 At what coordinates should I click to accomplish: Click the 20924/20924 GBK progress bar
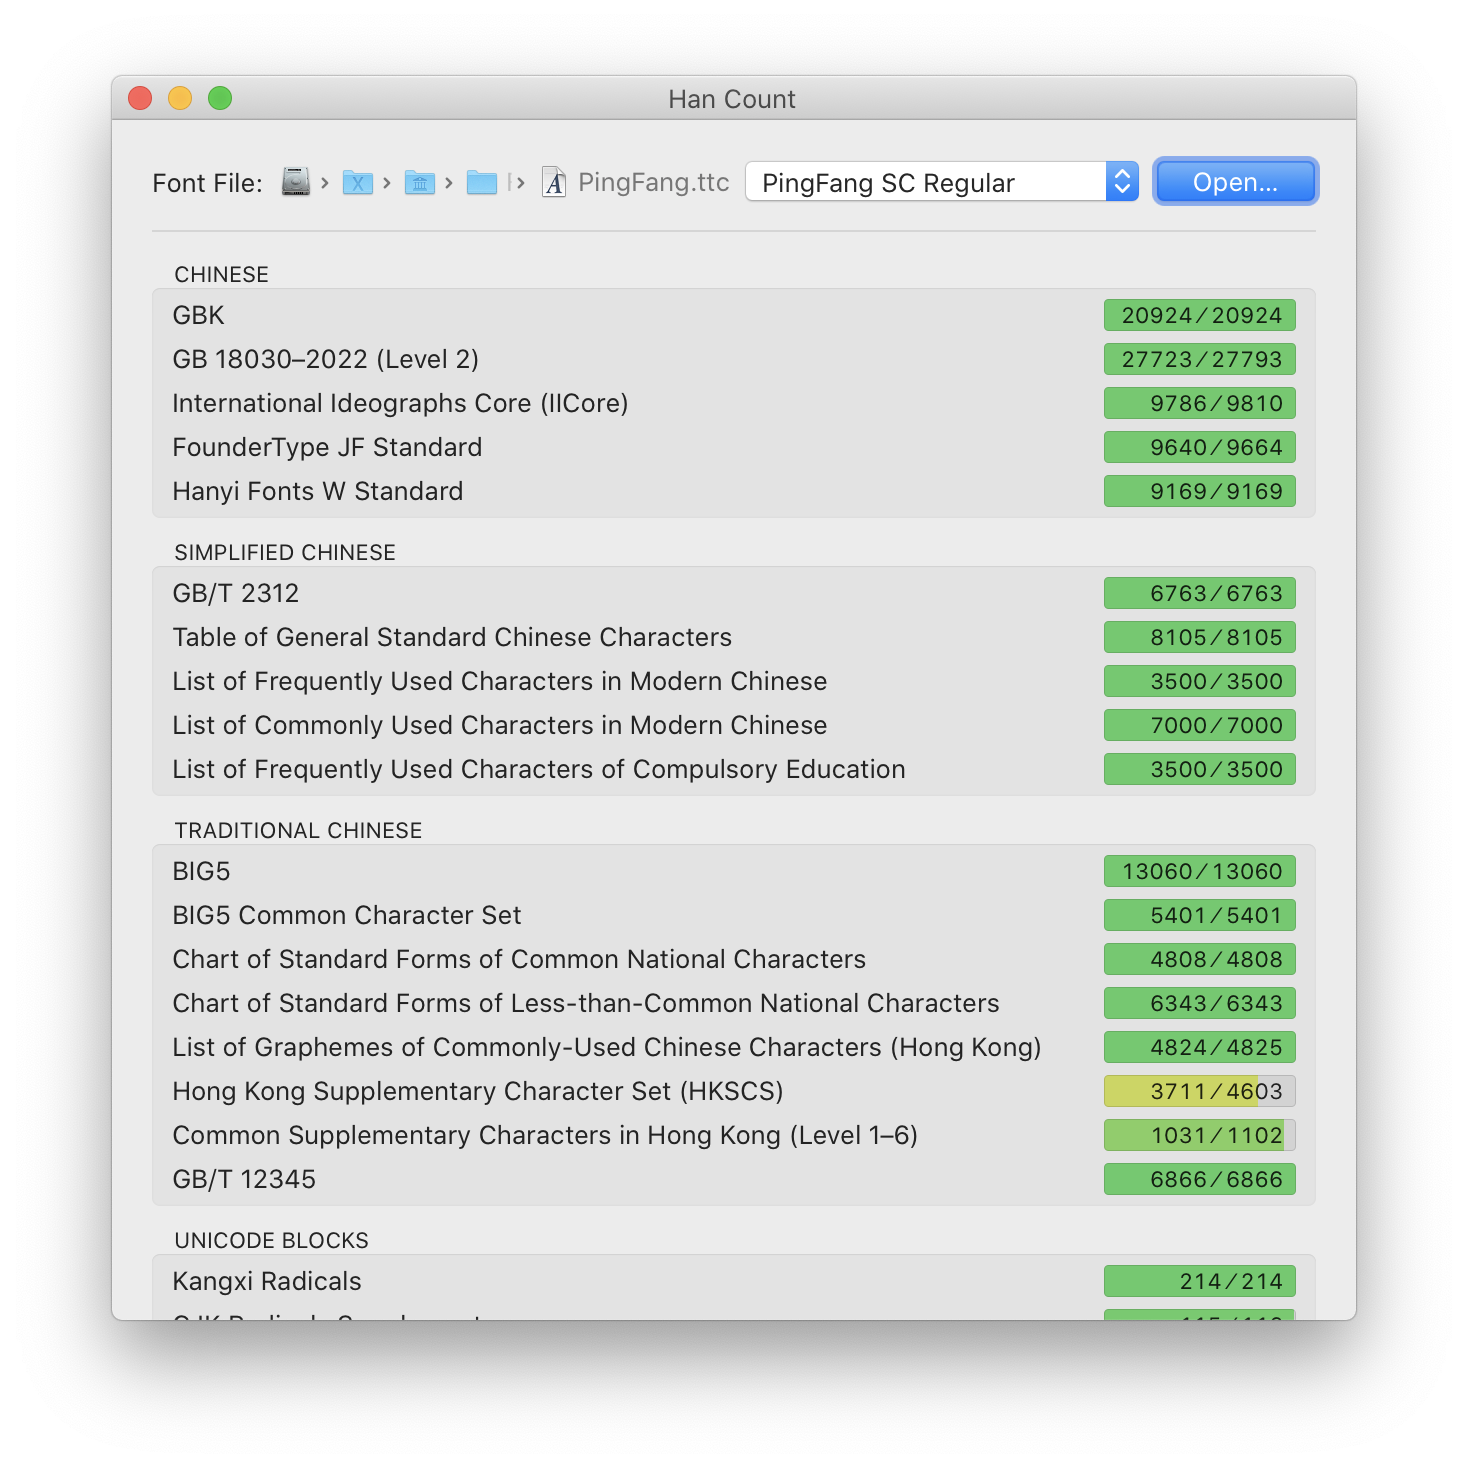[1200, 315]
